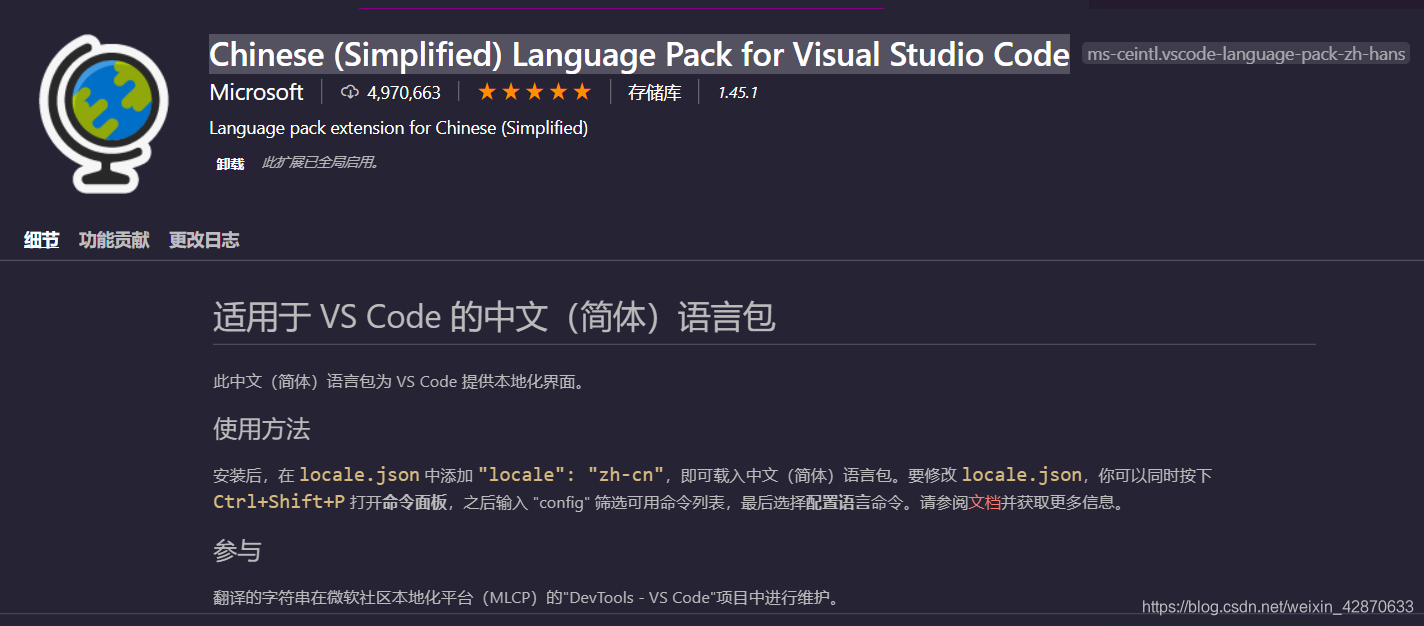Click the cloud download count icon
The height and width of the screenshot is (626, 1424).
click(350, 92)
